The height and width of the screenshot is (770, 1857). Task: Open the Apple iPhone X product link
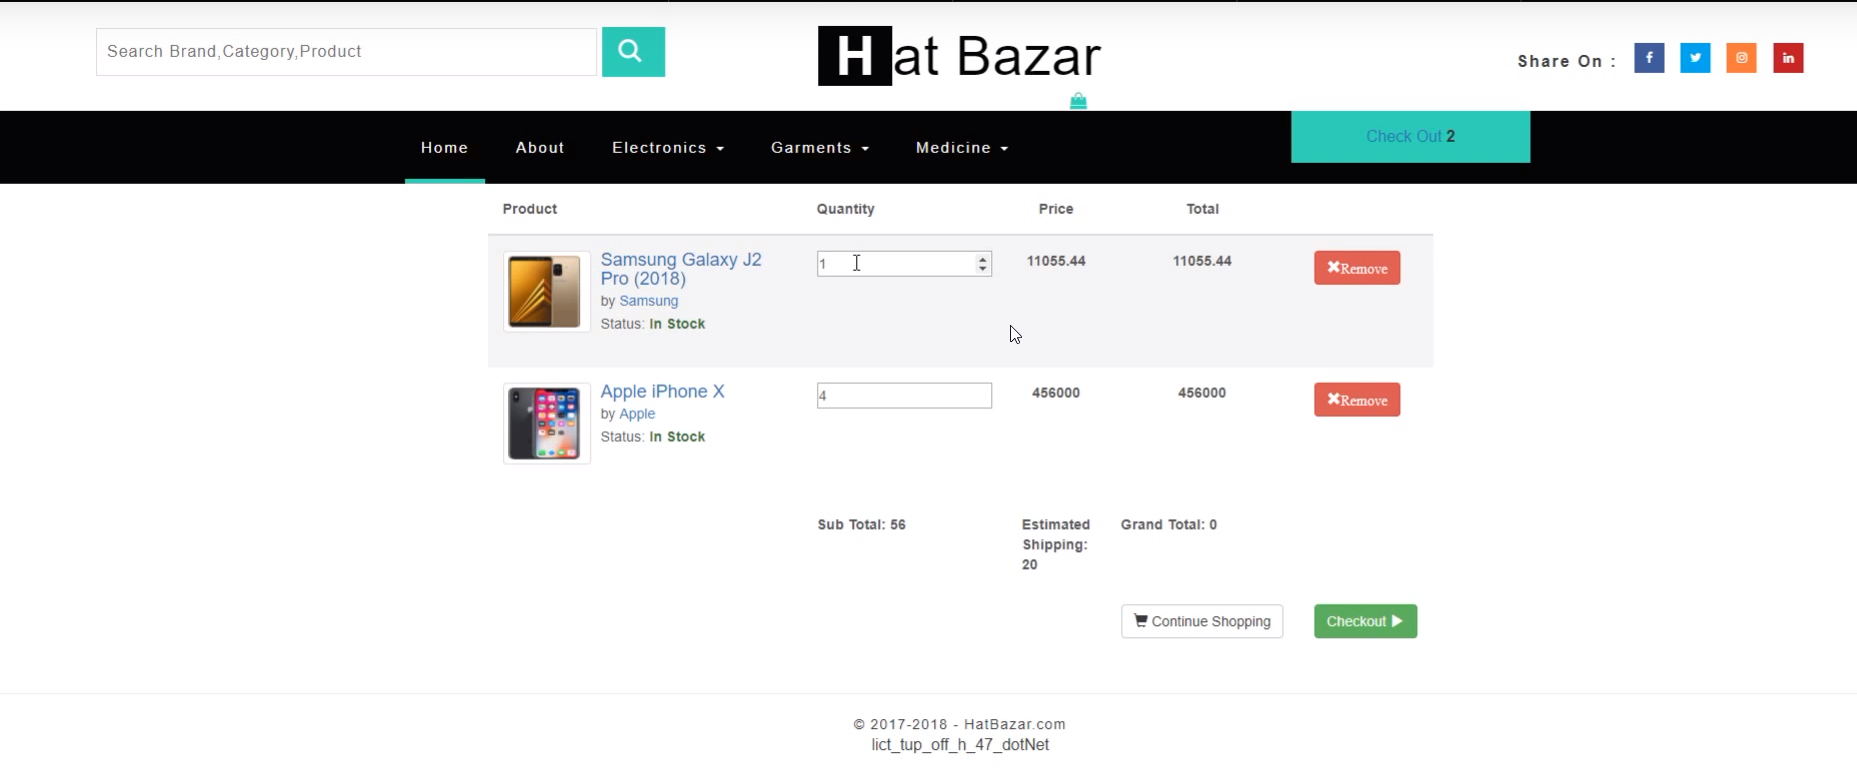click(662, 392)
